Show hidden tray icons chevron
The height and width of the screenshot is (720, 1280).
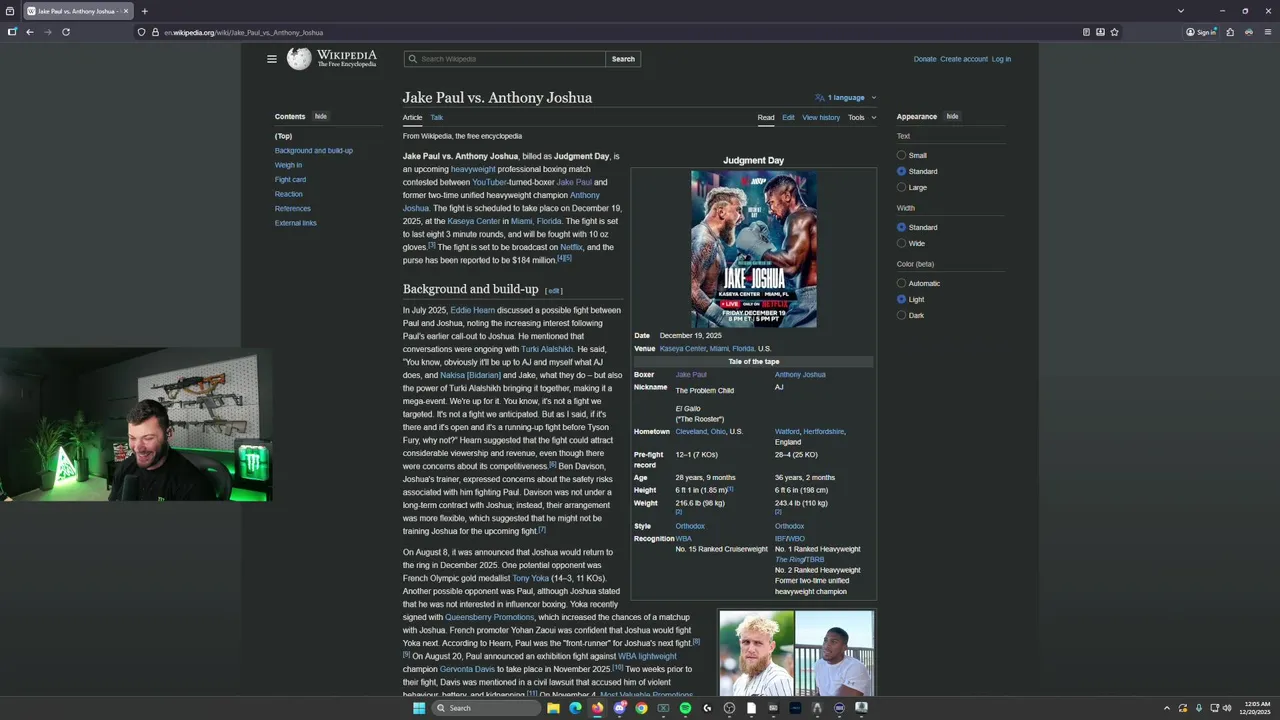1167,708
